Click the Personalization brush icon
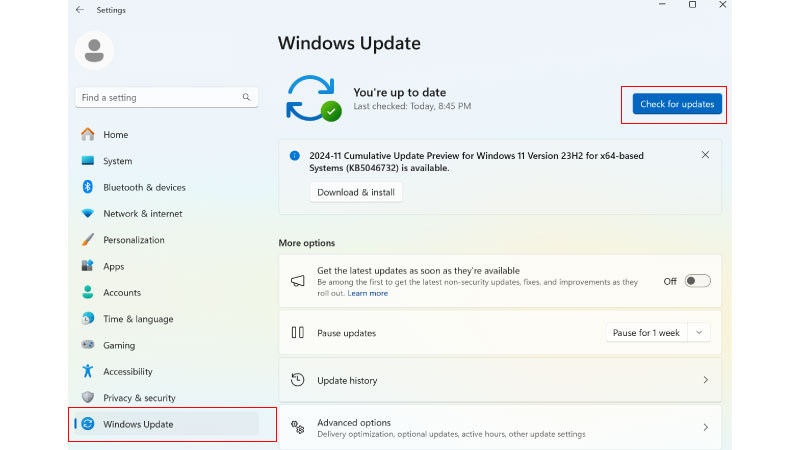 (x=88, y=239)
